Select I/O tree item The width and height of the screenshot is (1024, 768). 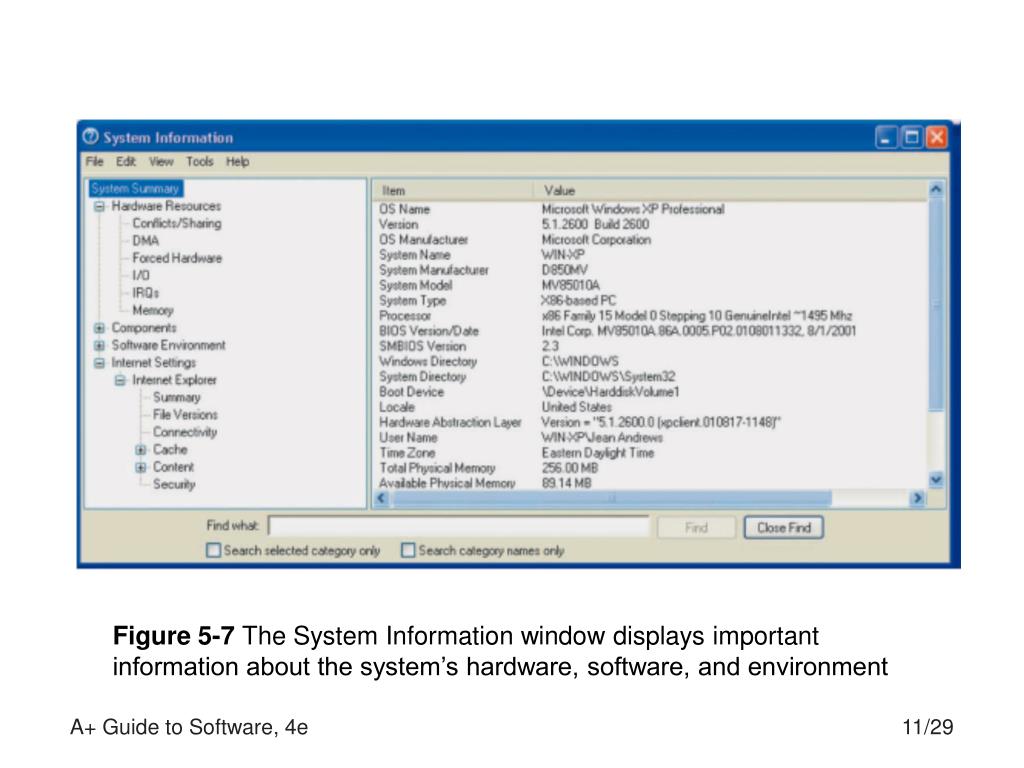pyautogui.click(x=141, y=276)
